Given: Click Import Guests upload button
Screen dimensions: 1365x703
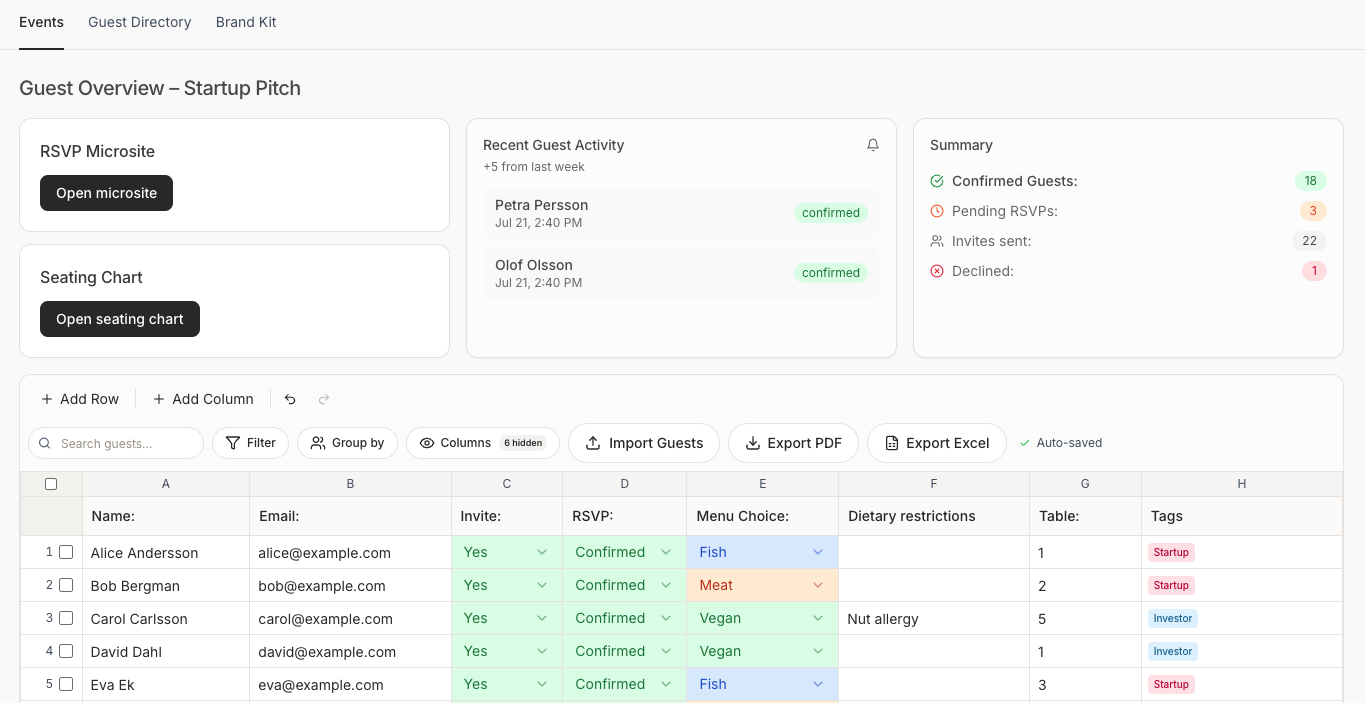Looking at the screenshot, I should 644,443.
